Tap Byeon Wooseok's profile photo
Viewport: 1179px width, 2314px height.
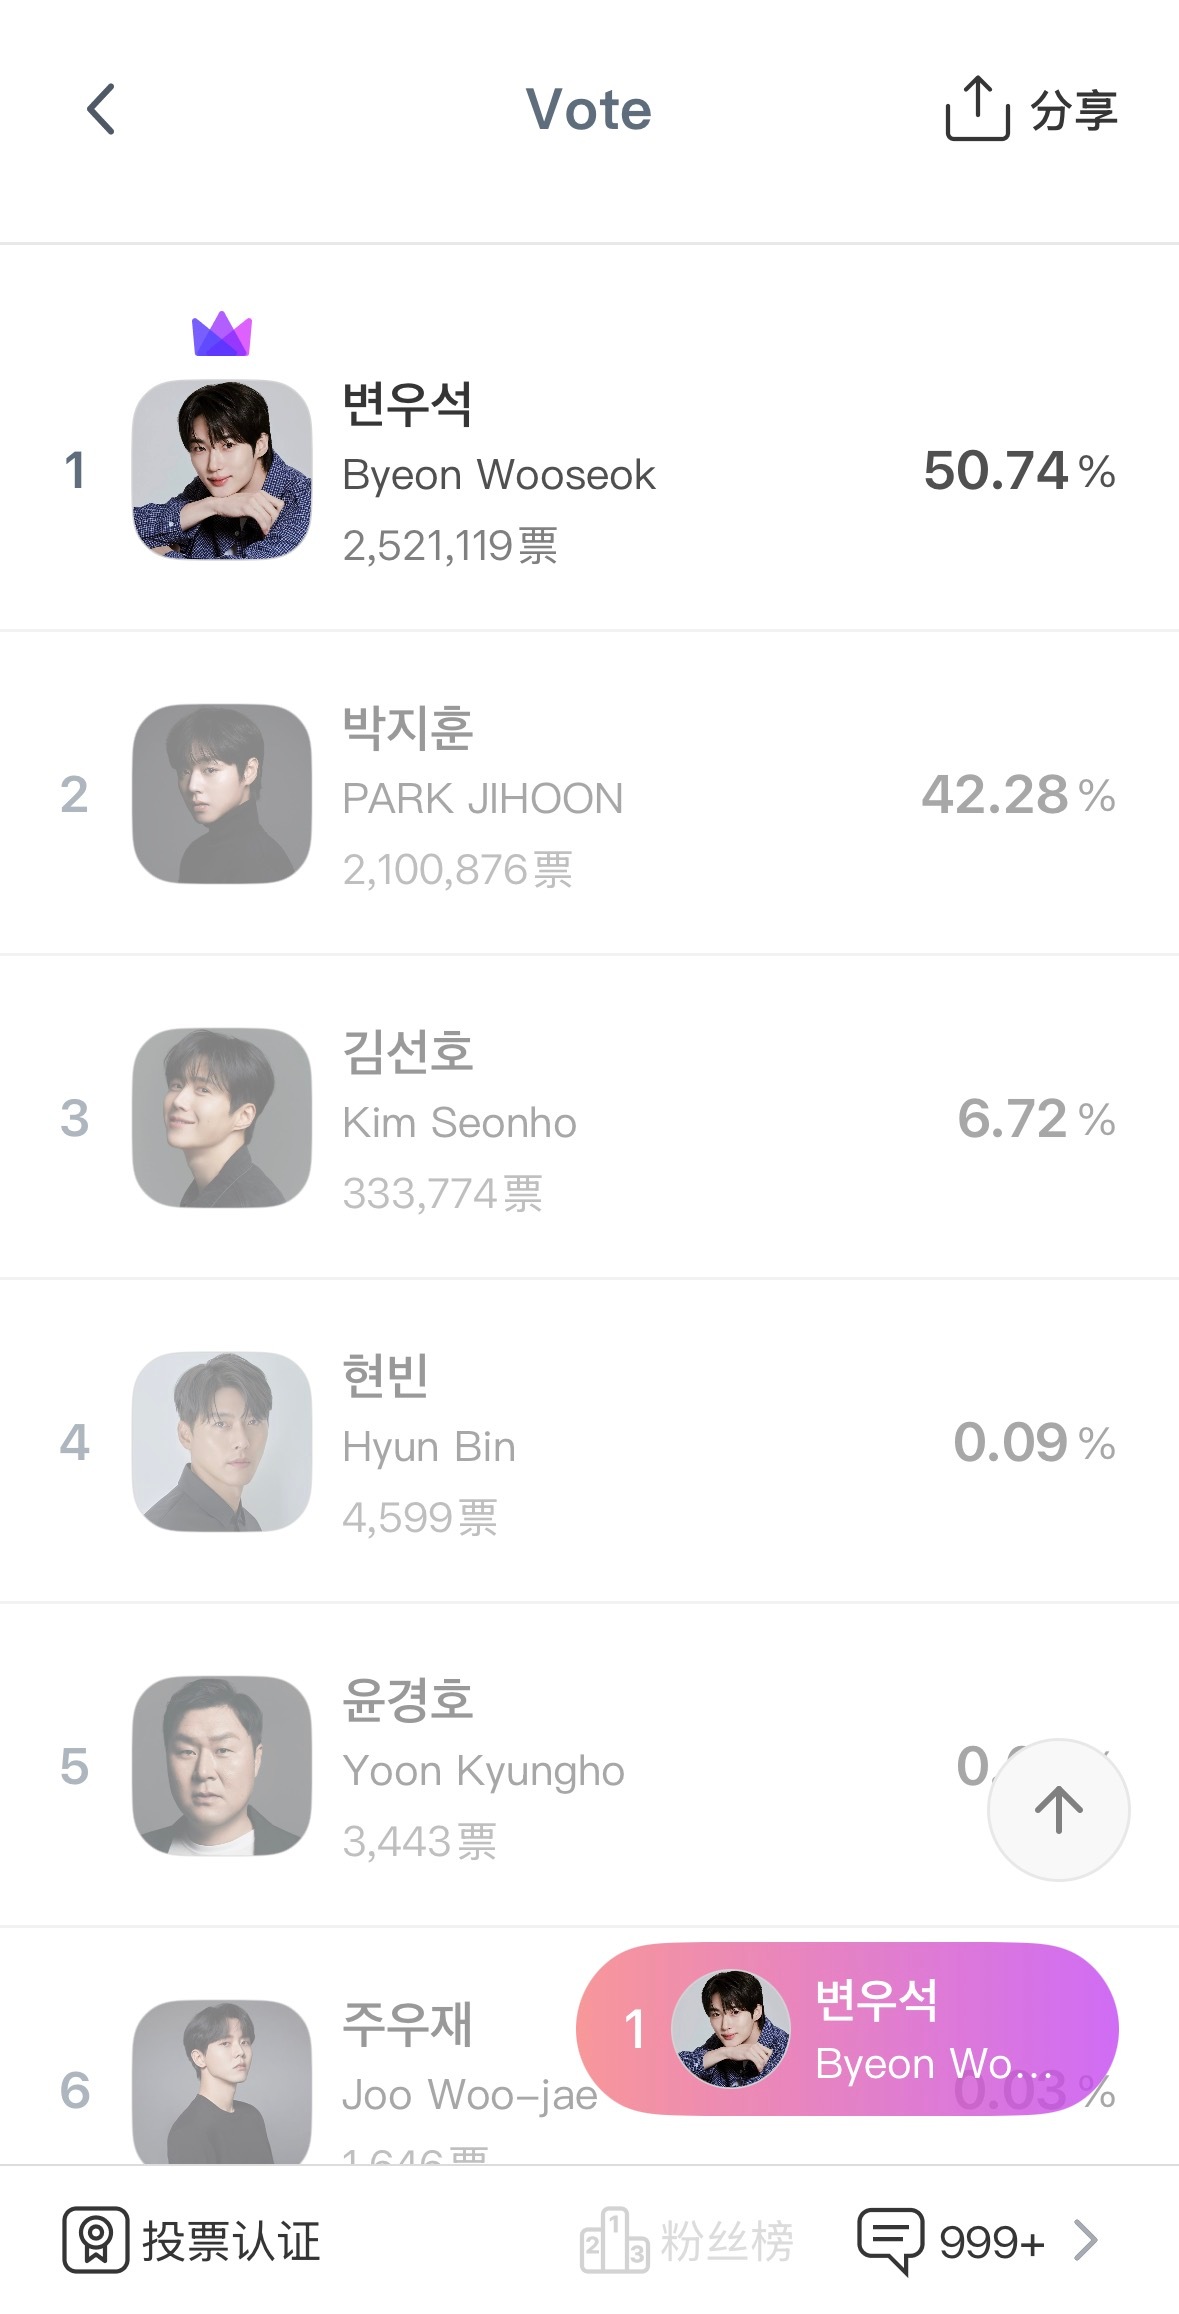(x=222, y=469)
